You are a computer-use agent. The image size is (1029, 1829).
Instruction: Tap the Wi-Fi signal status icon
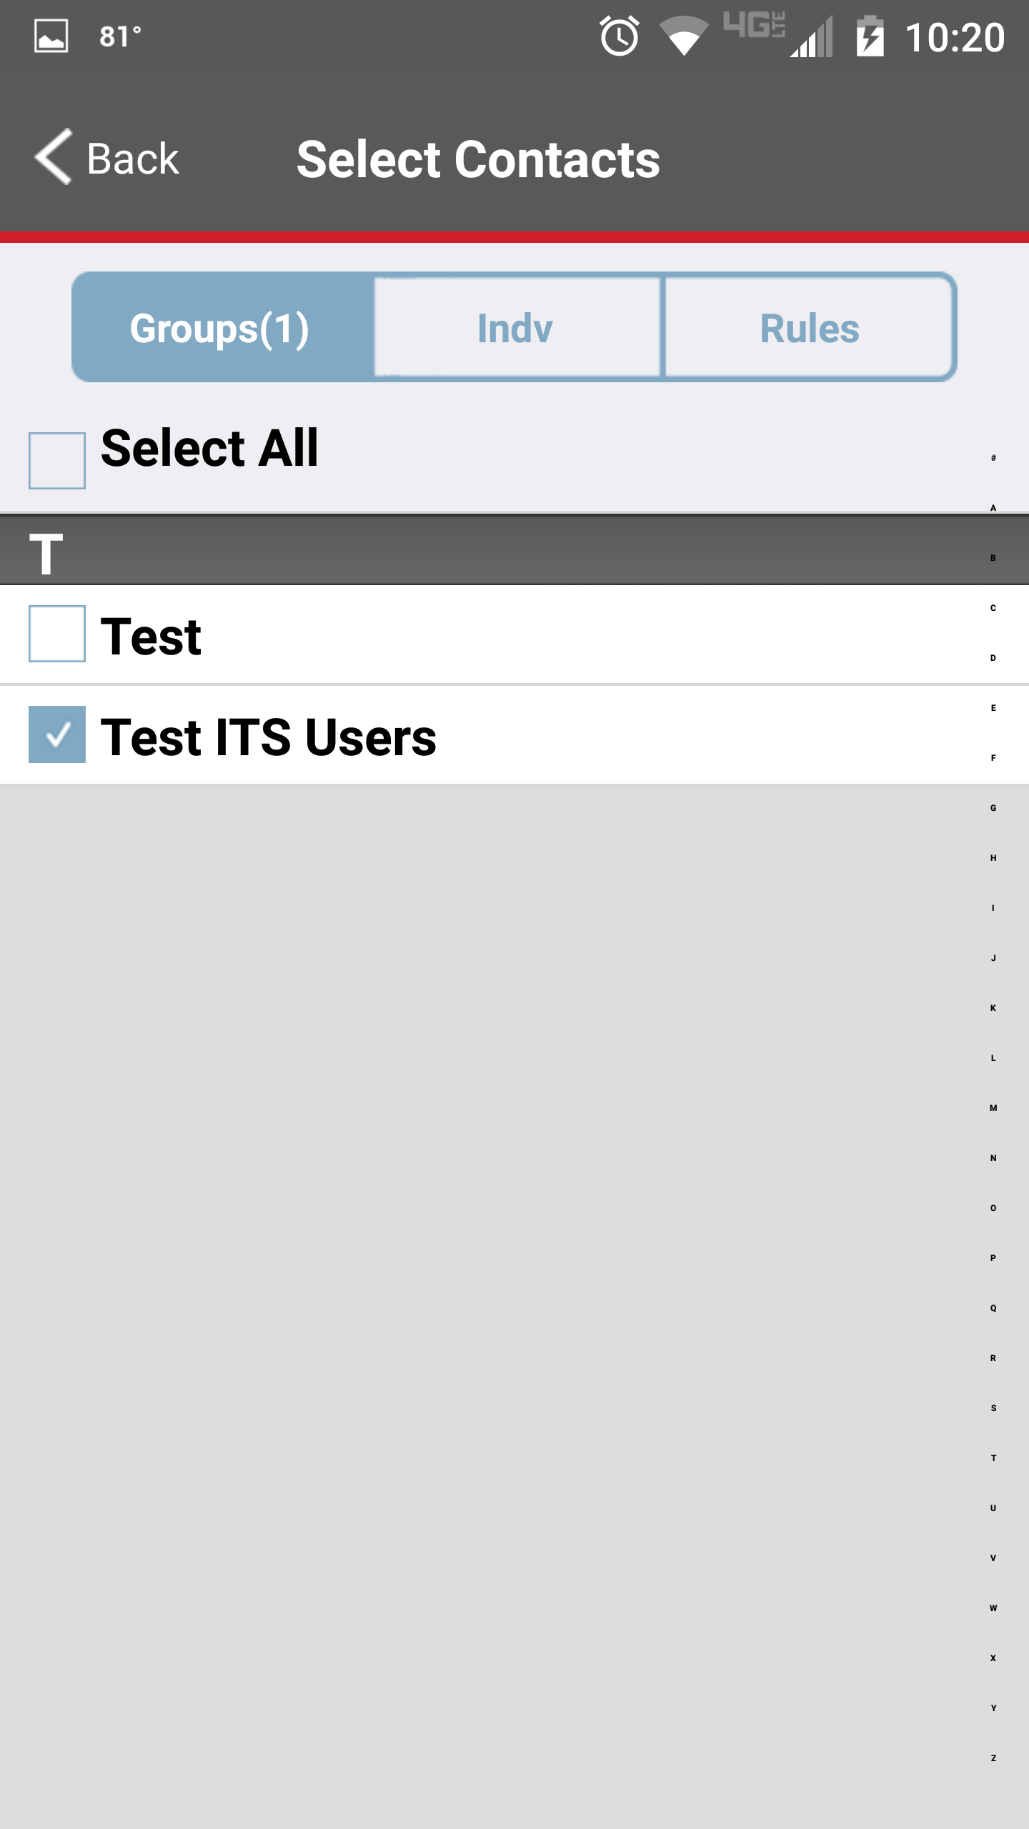click(x=684, y=38)
